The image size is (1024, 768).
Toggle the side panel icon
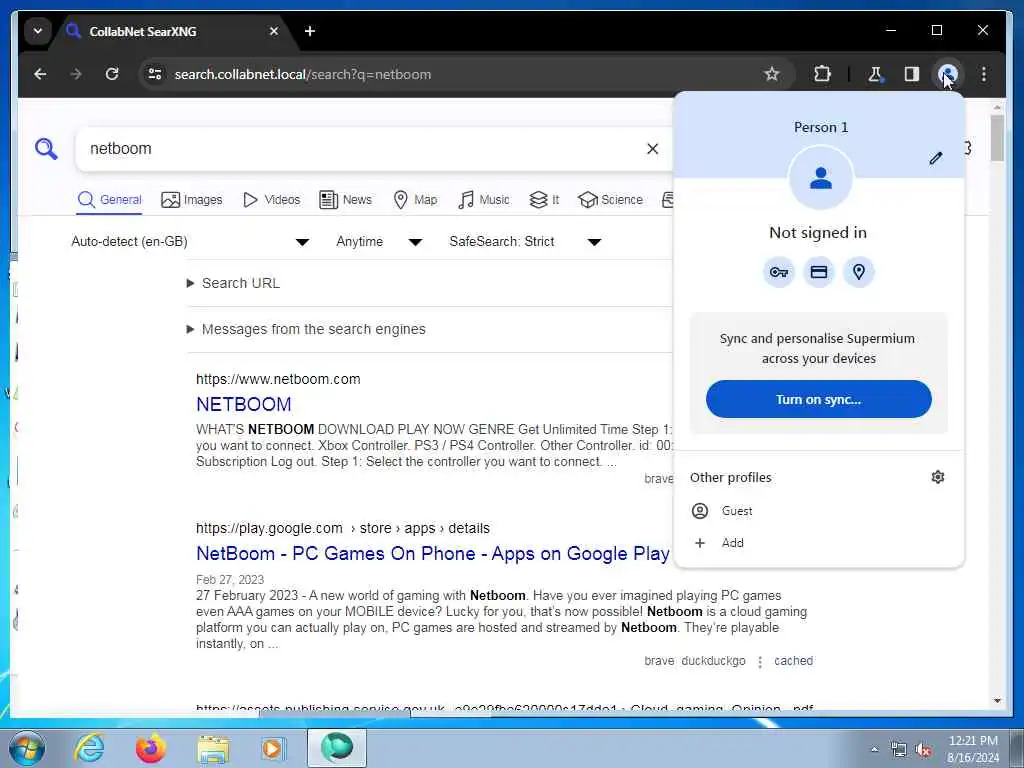pos(912,74)
